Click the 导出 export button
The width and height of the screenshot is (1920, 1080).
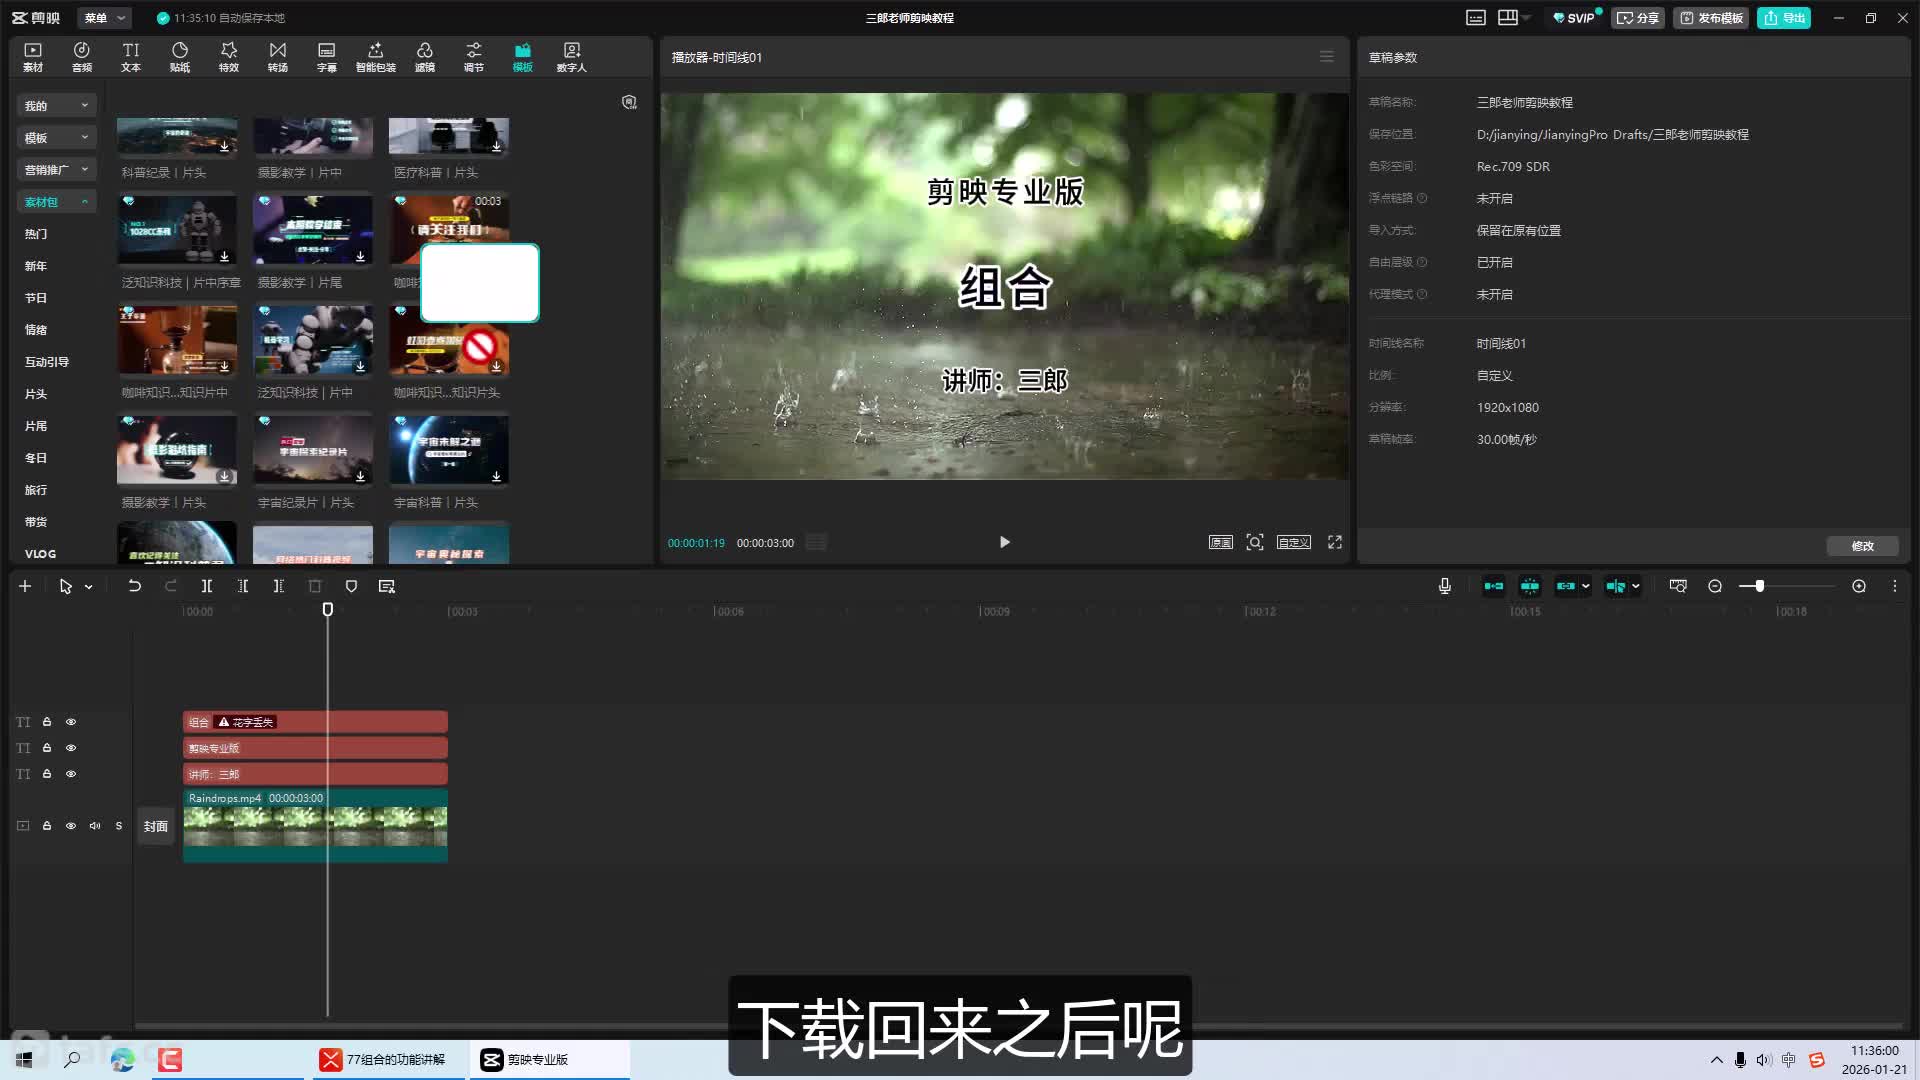pos(1784,18)
